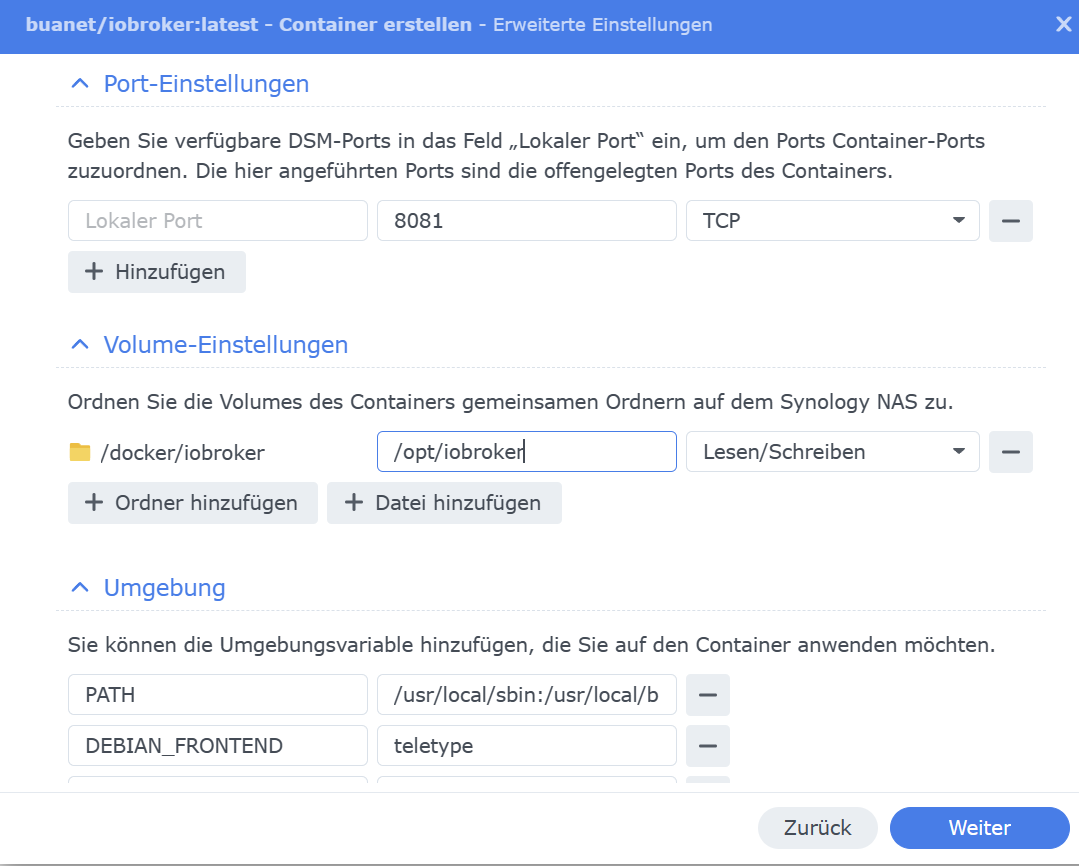
Task: Click the mount path field /opt/iobroker
Action: (x=526, y=452)
